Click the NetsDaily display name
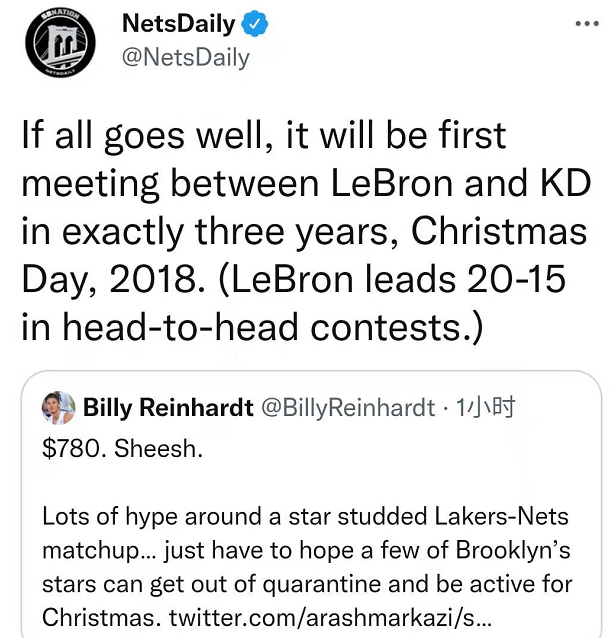Image resolution: width=611 pixels, height=638 pixels. (x=179, y=24)
